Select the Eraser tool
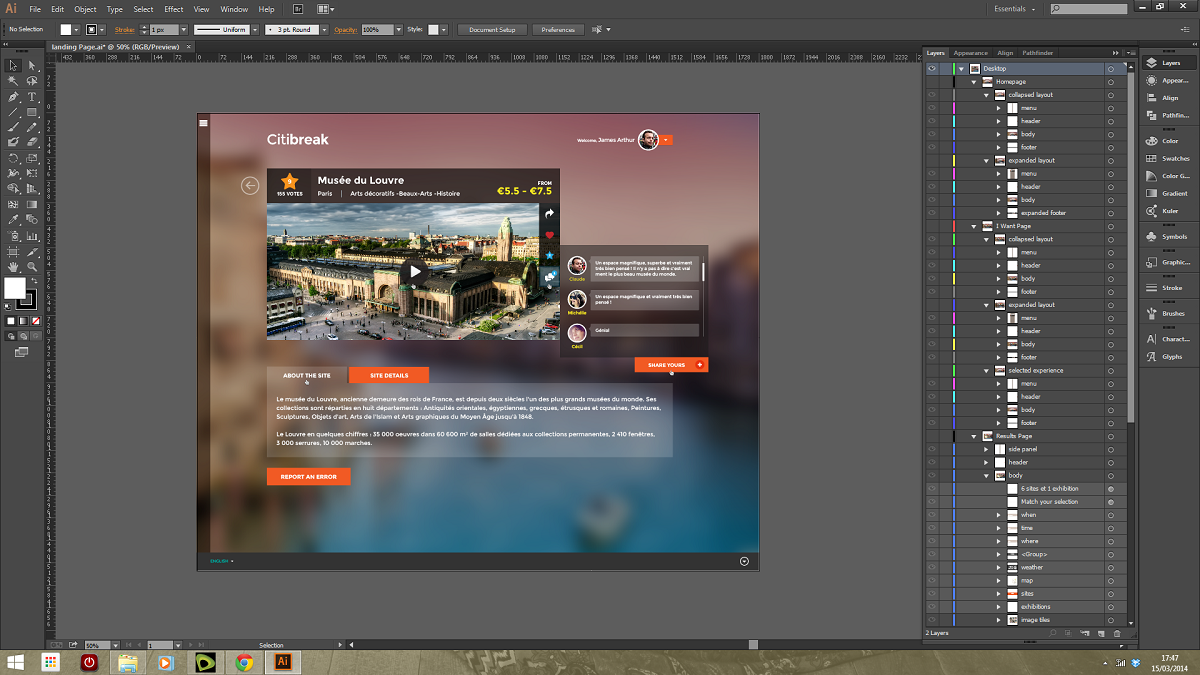This screenshot has width=1200, height=675. [32, 142]
